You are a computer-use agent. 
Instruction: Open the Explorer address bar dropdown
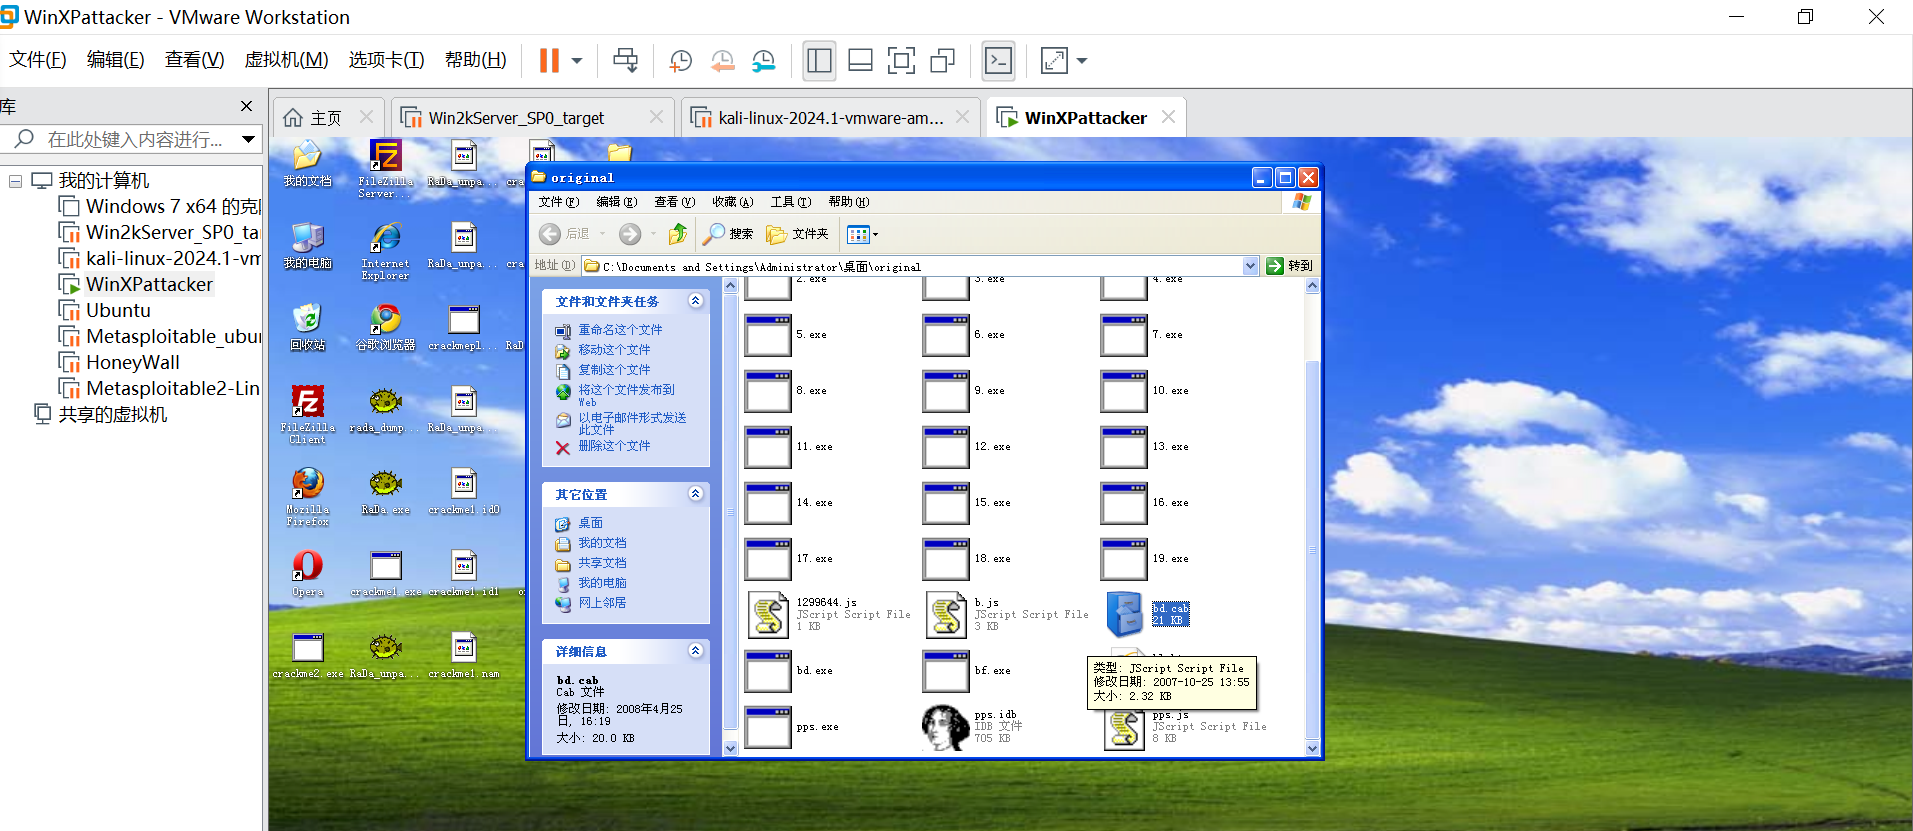(1250, 266)
